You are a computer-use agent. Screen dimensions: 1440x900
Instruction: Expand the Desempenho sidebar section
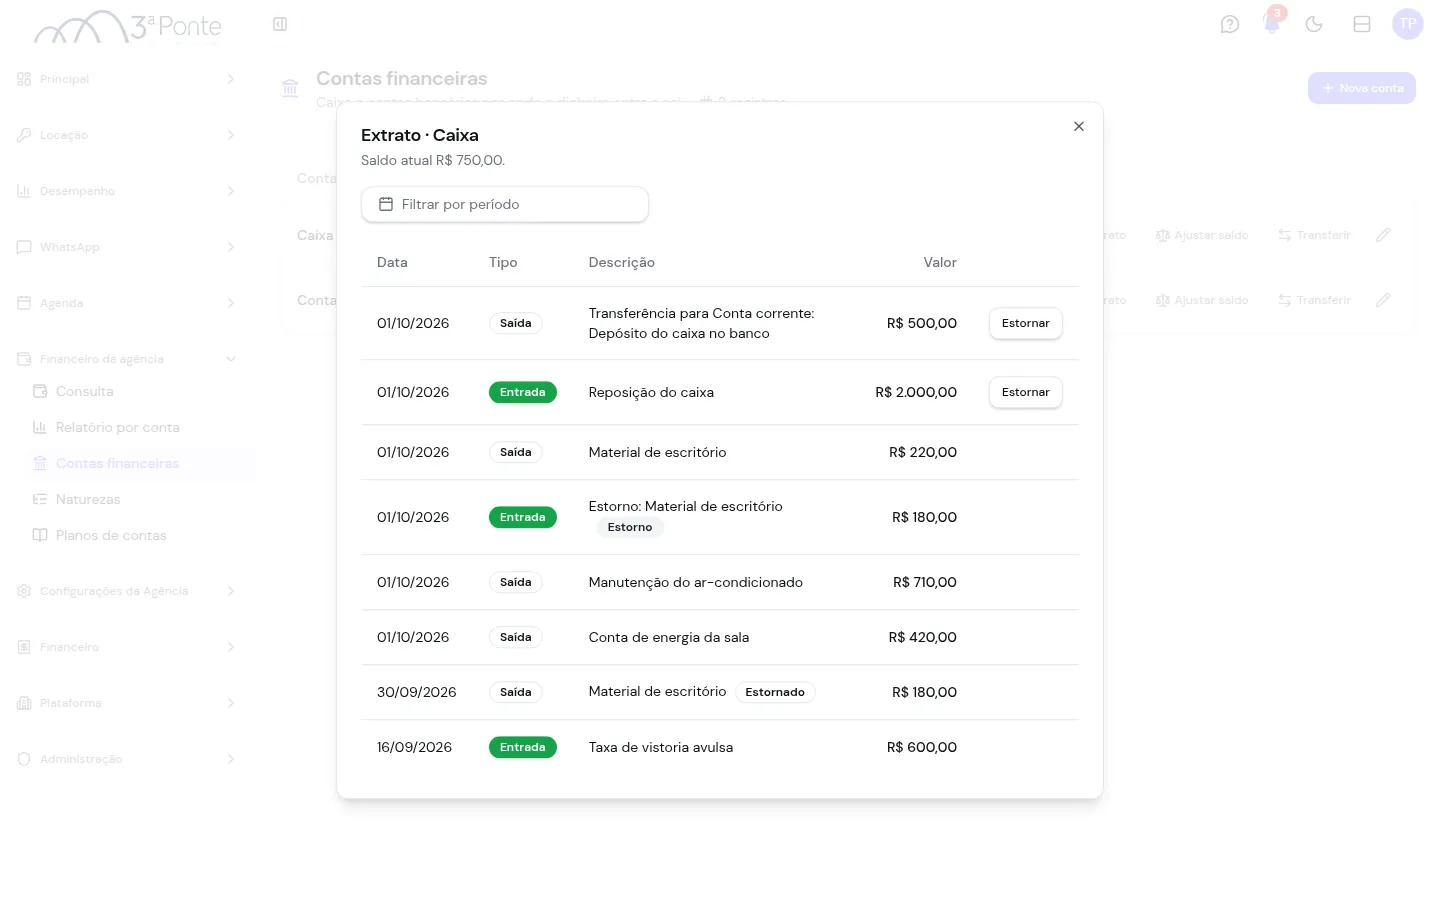point(126,191)
